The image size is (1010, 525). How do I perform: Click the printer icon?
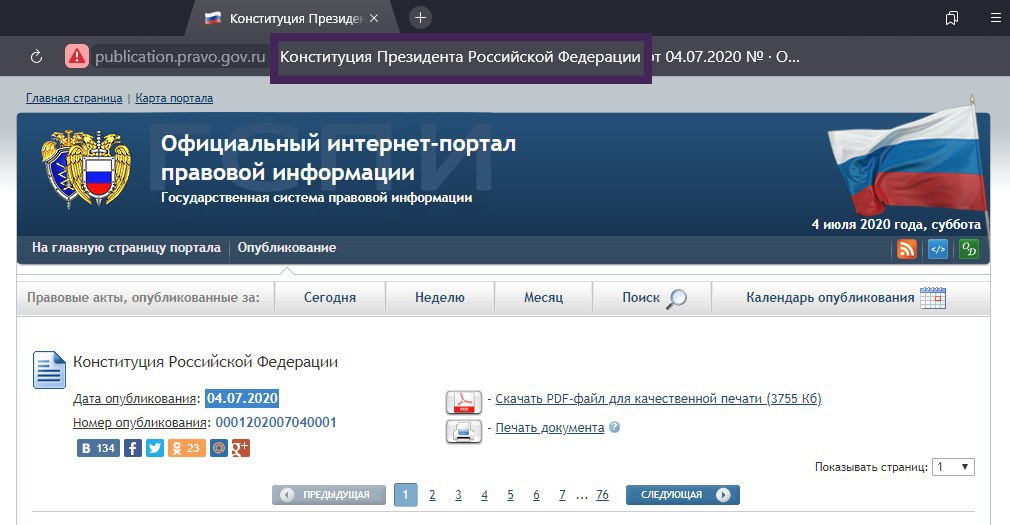pos(463,430)
